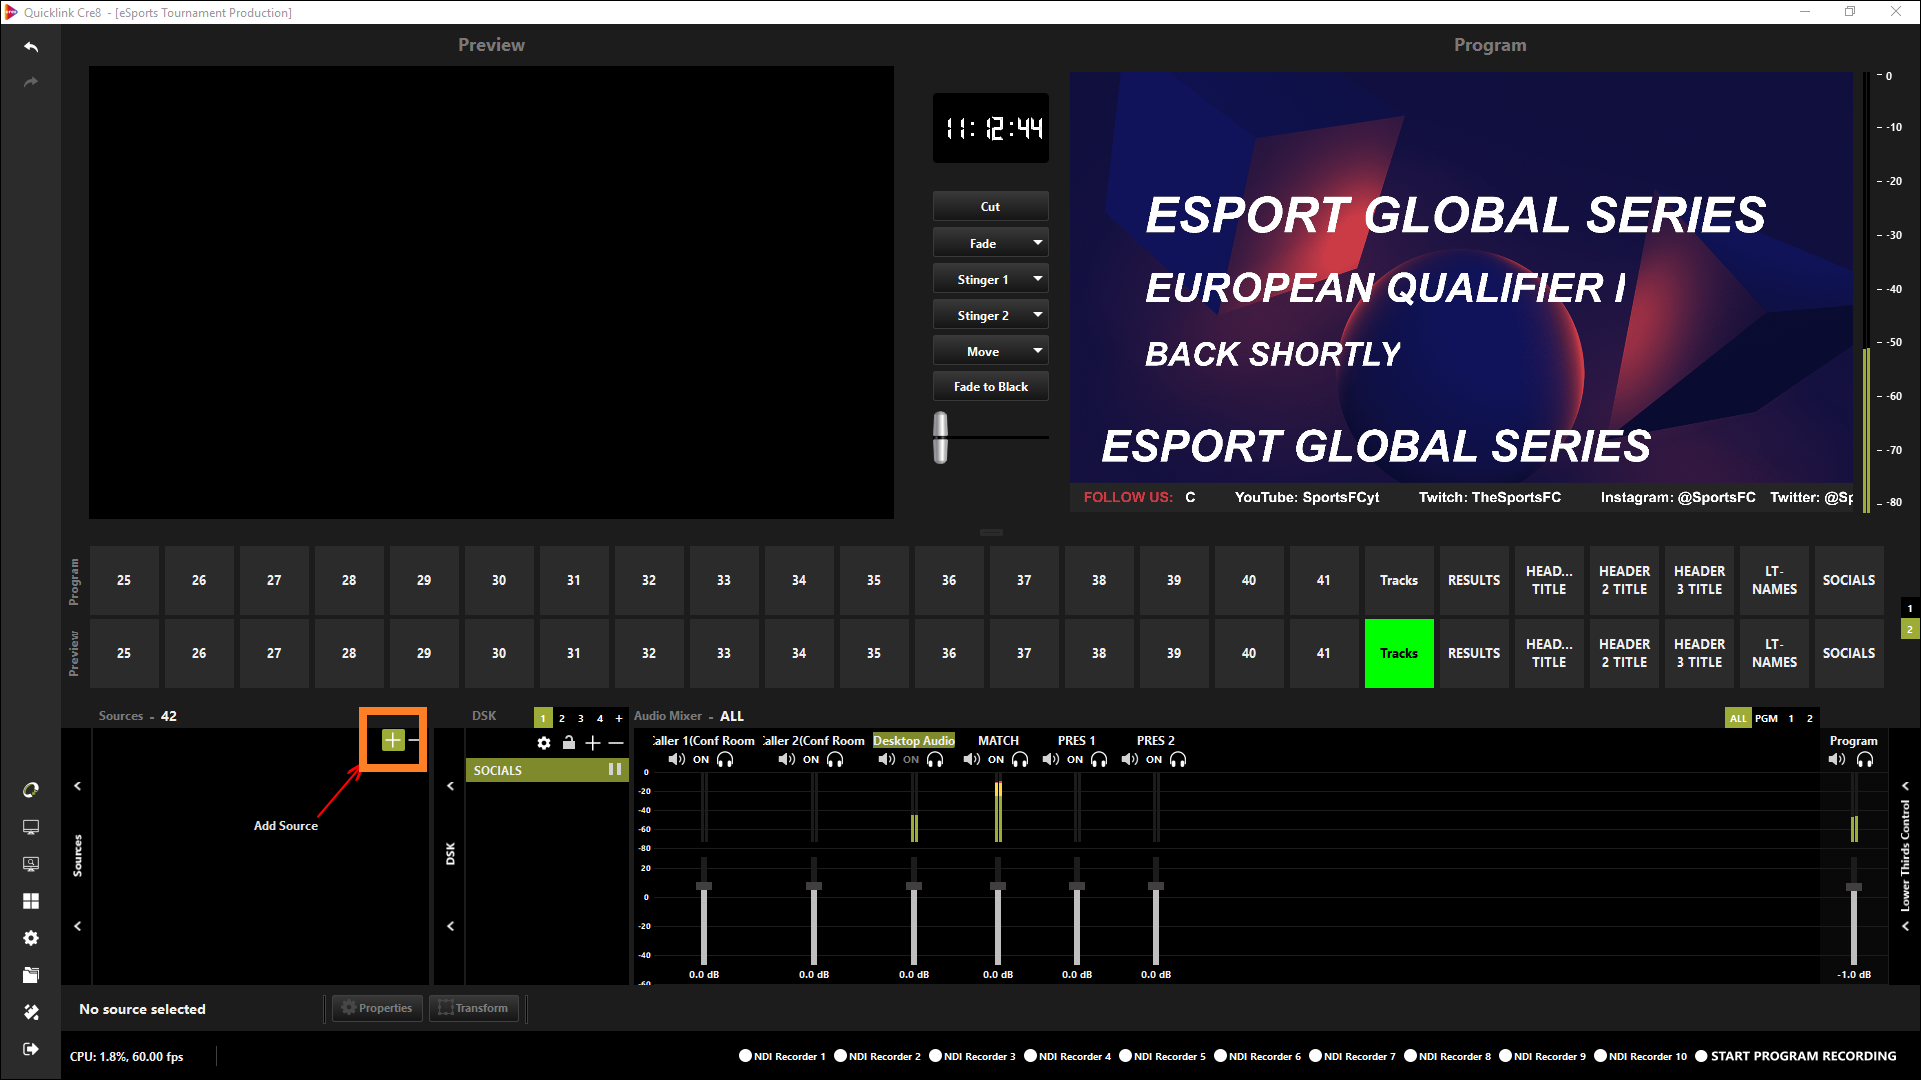Toggle ON for Caller 1 audio channel
This screenshot has width=1921, height=1080.
[x=701, y=760]
